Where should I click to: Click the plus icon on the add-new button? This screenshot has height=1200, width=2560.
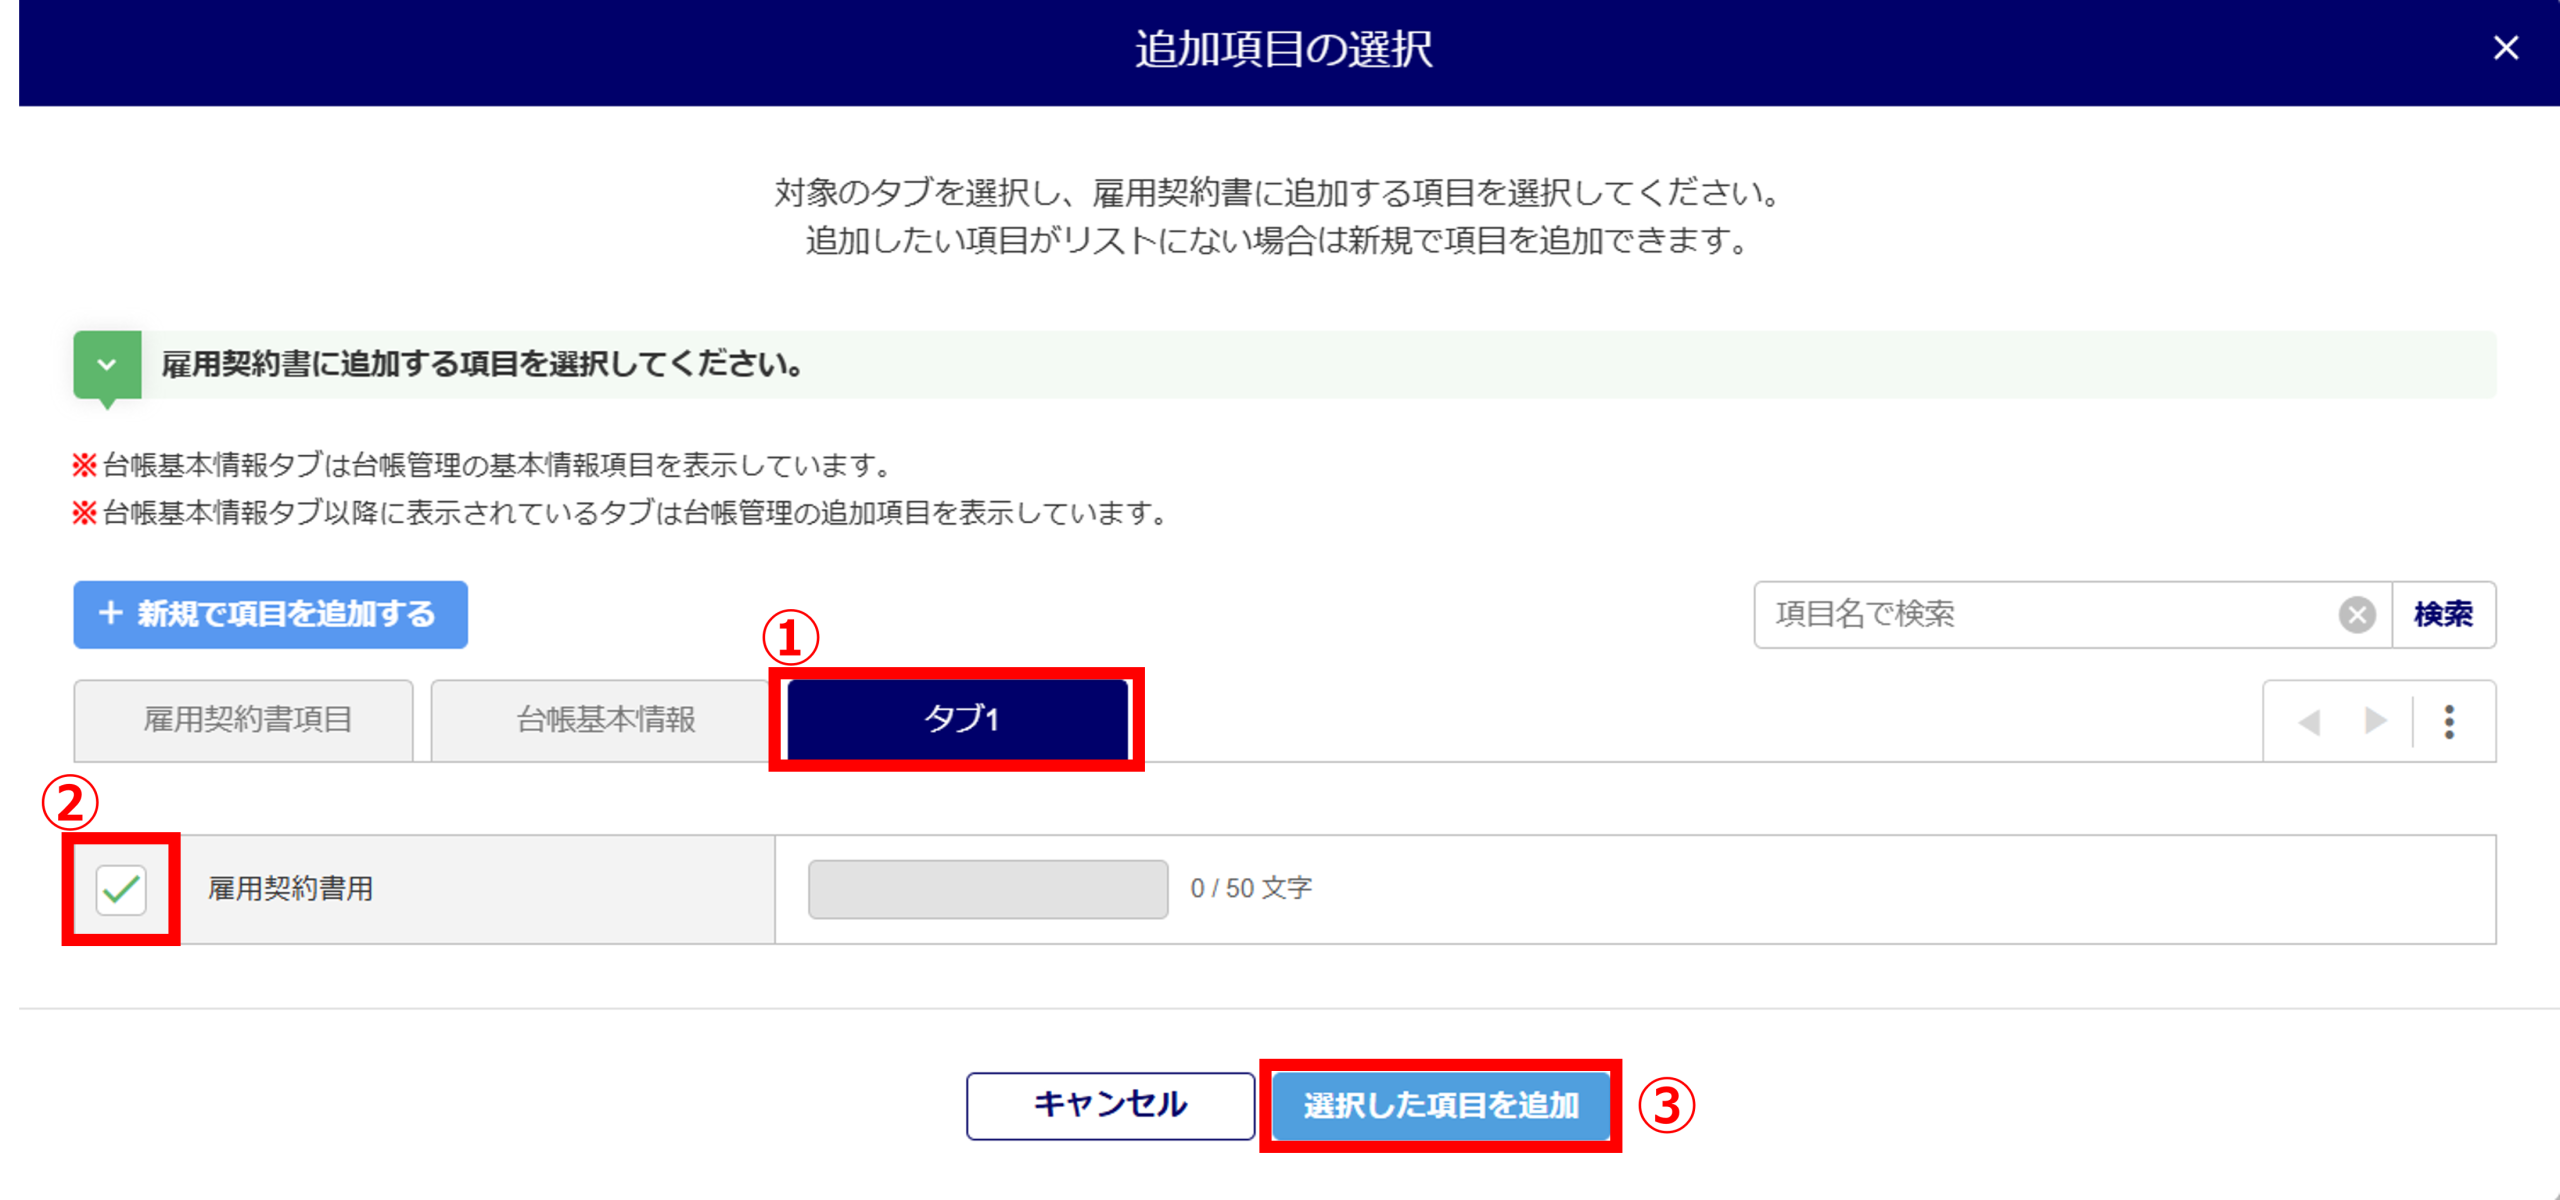(x=111, y=613)
